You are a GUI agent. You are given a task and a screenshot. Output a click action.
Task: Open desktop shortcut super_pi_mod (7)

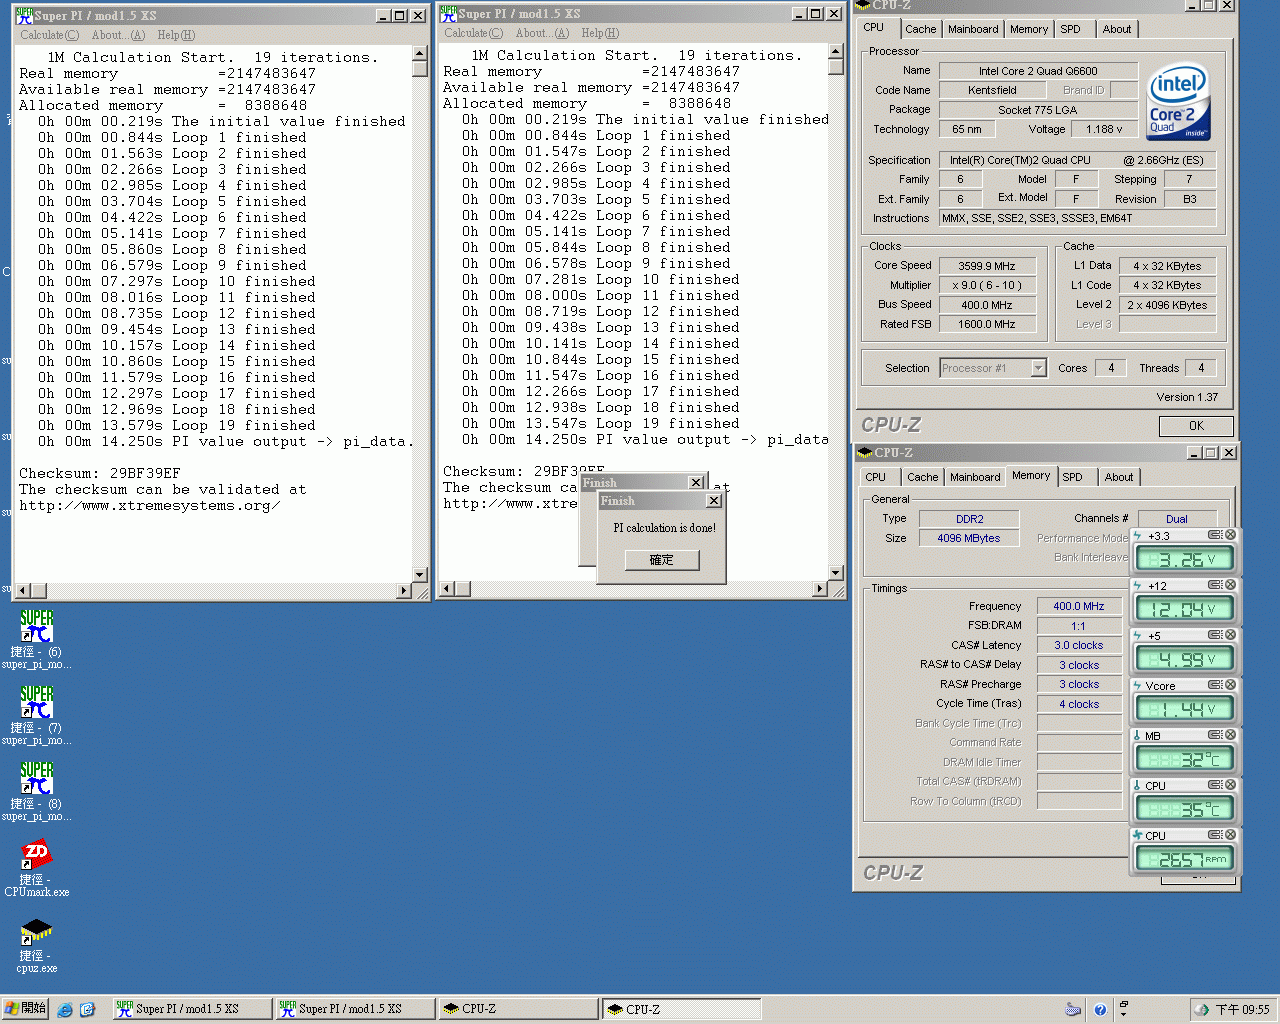tap(36, 714)
